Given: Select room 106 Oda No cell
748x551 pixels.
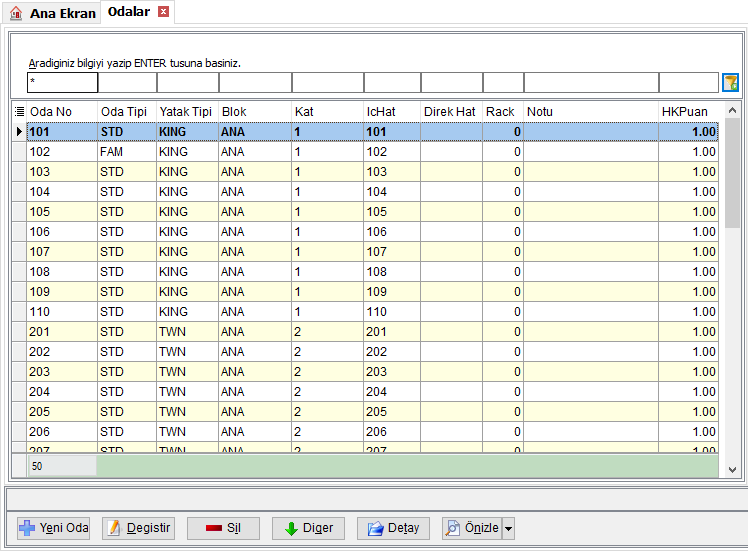Looking at the screenshot, I should [x=62, y=232].
